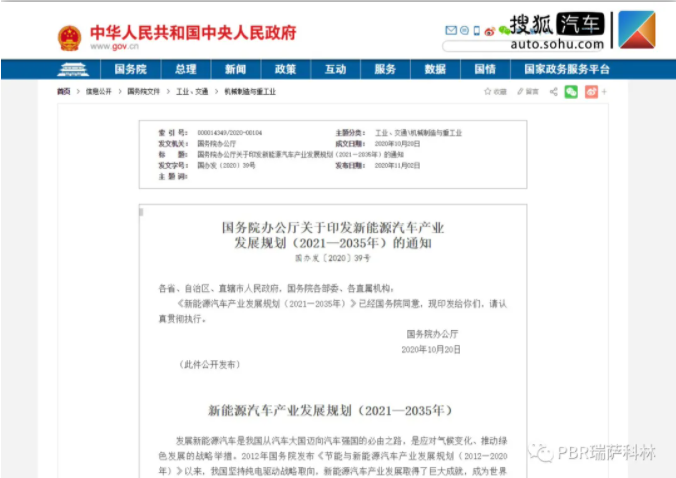676x478 pixels.
Task: Click the 收藏 star icon
Action: [x=489, y=91]
